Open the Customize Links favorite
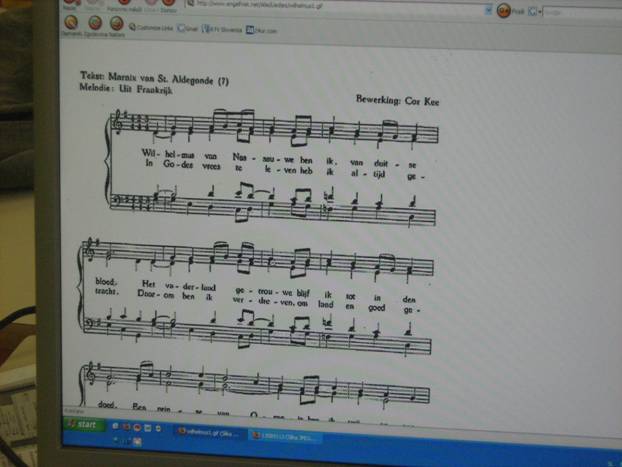The height and width of the screenshot is (467, 622). (153, 27)
